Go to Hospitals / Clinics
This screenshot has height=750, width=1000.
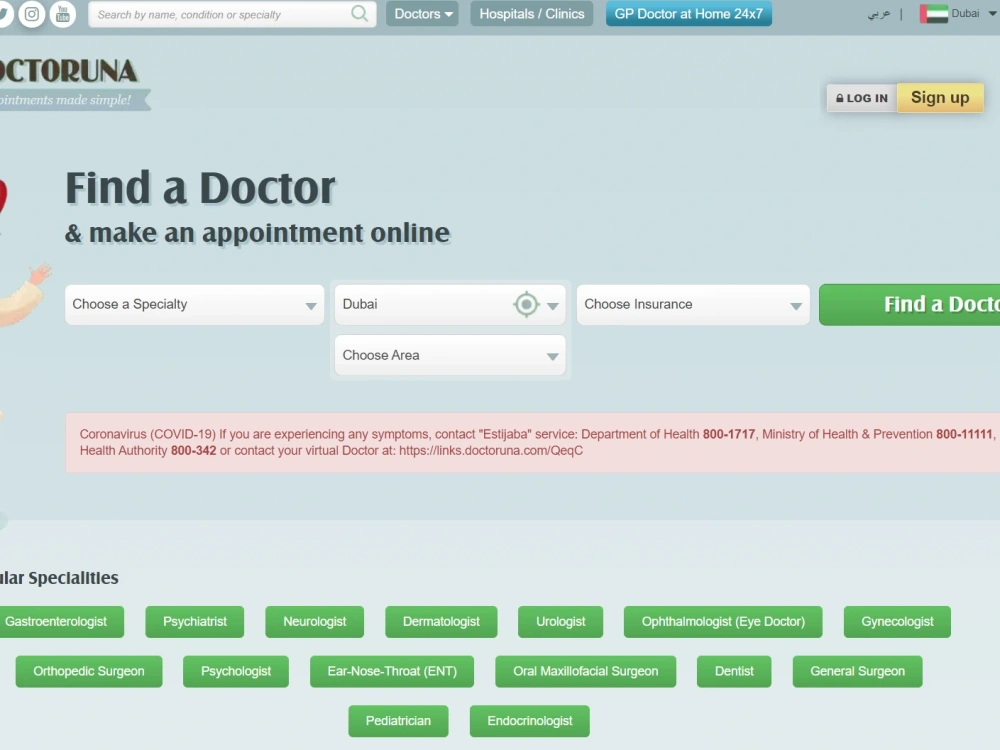coord(531,13)
